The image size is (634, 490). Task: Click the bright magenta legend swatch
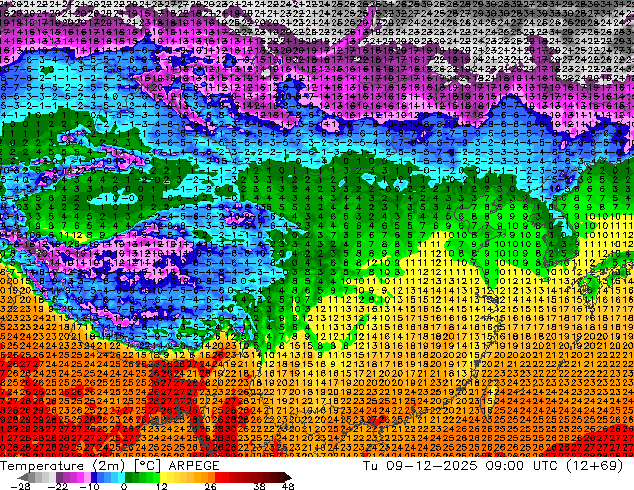coord(80,477)
